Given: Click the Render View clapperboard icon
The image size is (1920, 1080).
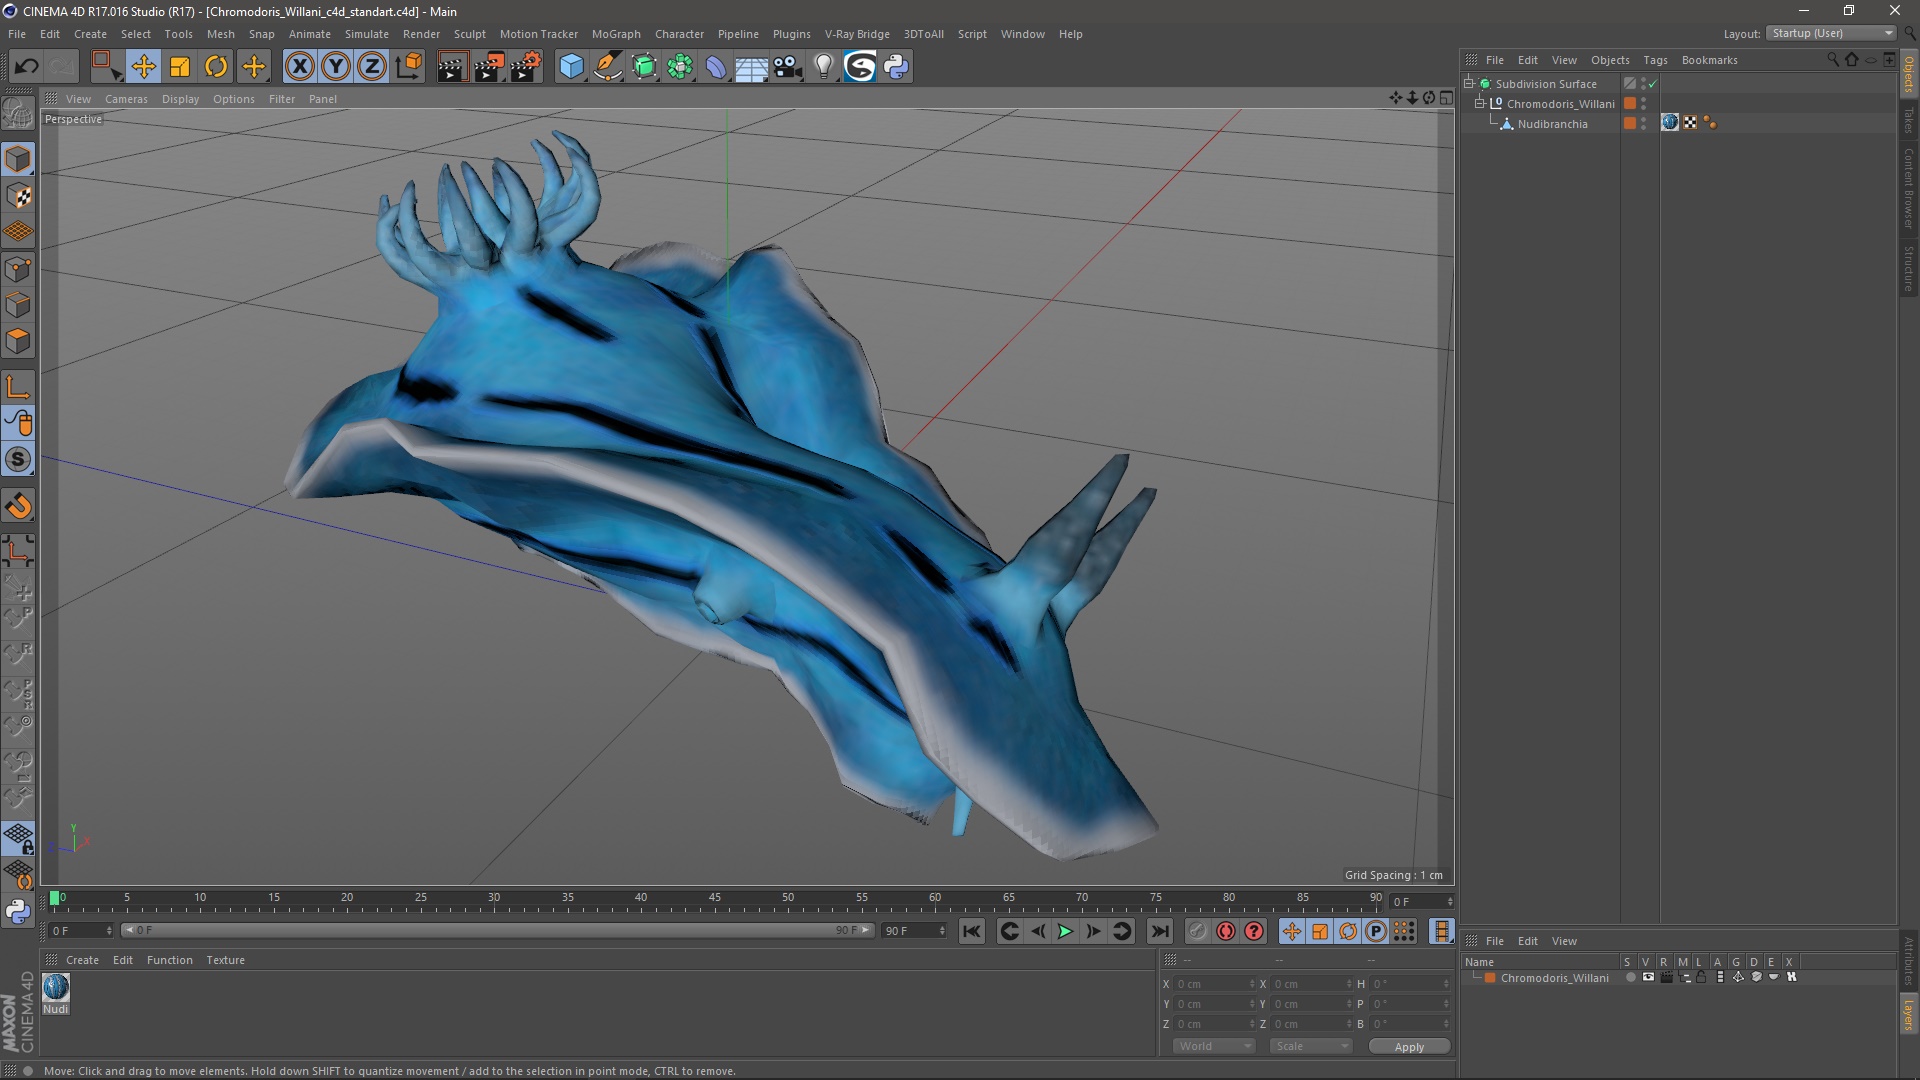Looking at the screenshot, I should 452,67.
